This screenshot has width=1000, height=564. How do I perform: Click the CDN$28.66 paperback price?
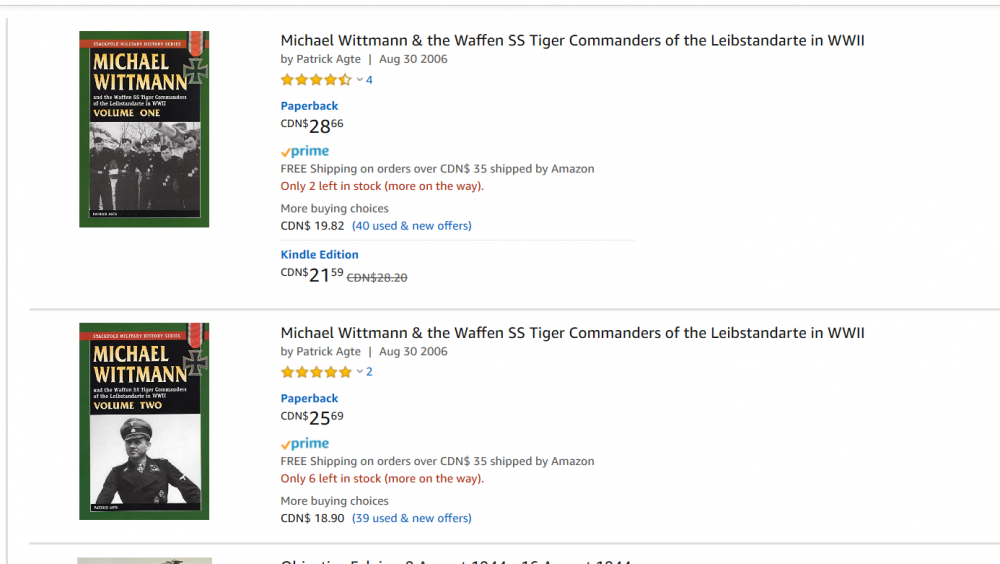(312, 126)
